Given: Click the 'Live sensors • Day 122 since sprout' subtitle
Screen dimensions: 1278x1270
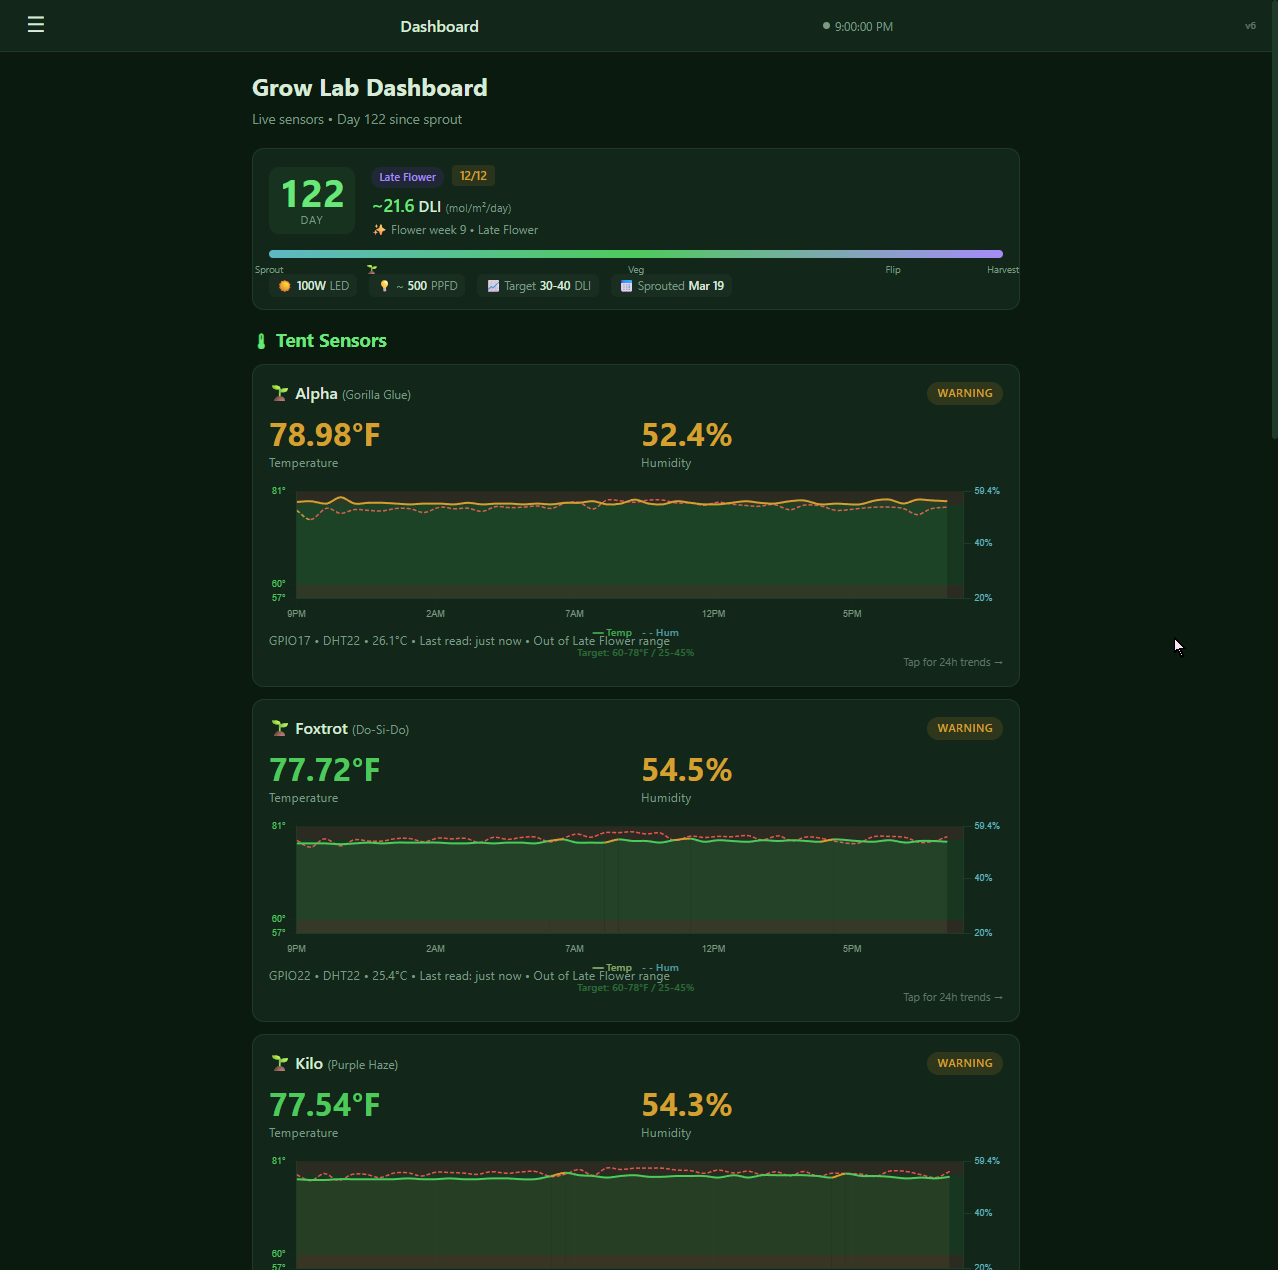Looking at the screenshot, I should (357, 119).
